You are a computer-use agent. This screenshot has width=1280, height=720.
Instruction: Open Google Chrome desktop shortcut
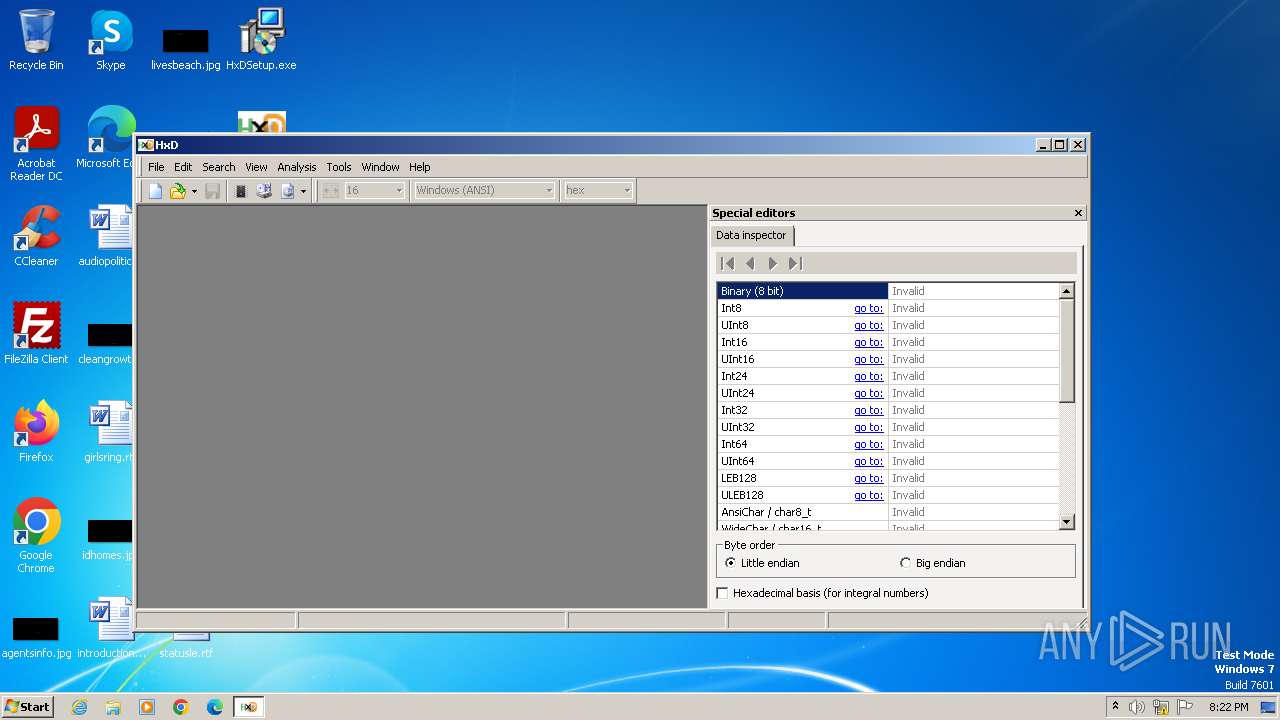(x=36, y=536)
